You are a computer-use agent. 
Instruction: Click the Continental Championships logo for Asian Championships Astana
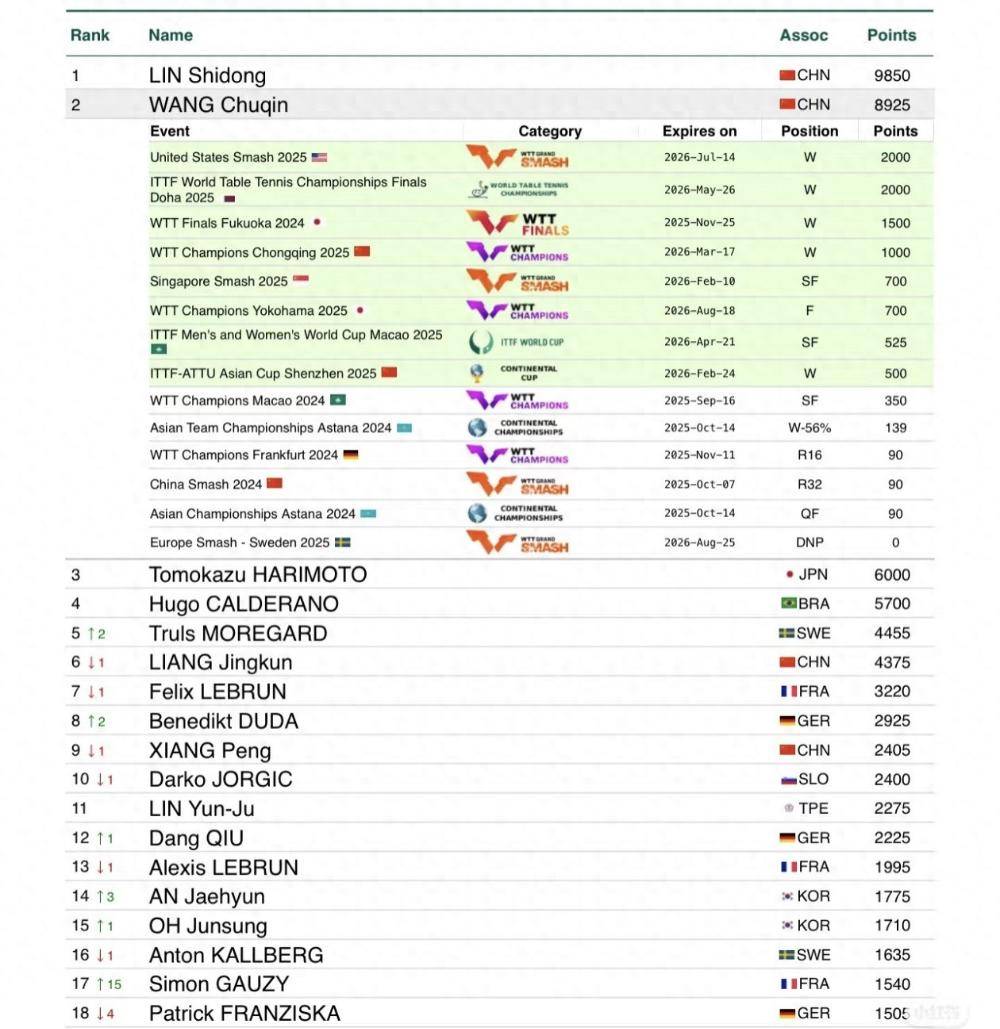[516, 513]
